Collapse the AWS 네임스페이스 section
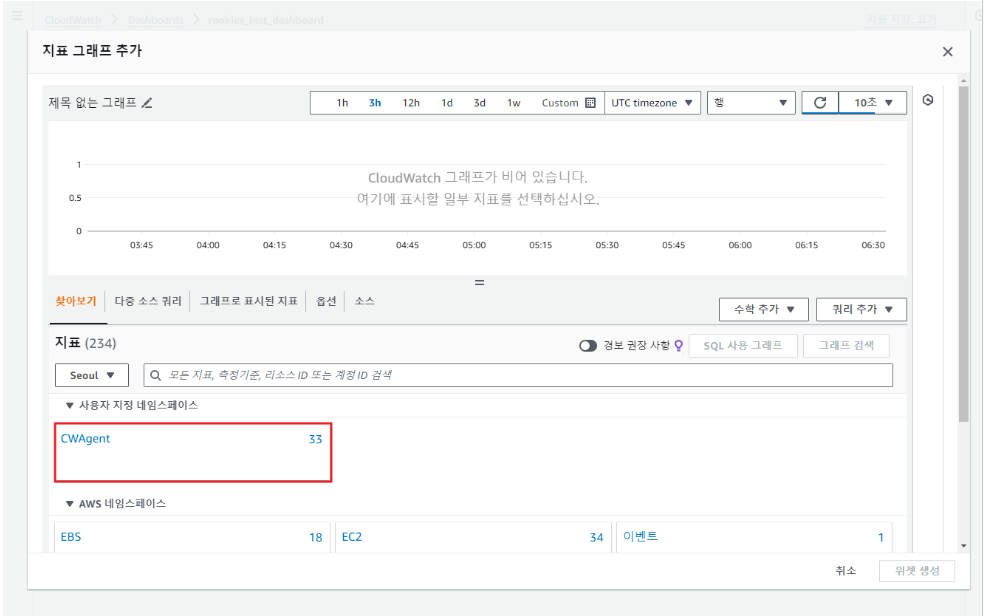Image resolution: width=984 pixels, height=616 pixels. pyautogui.click(x=70, y=504)
